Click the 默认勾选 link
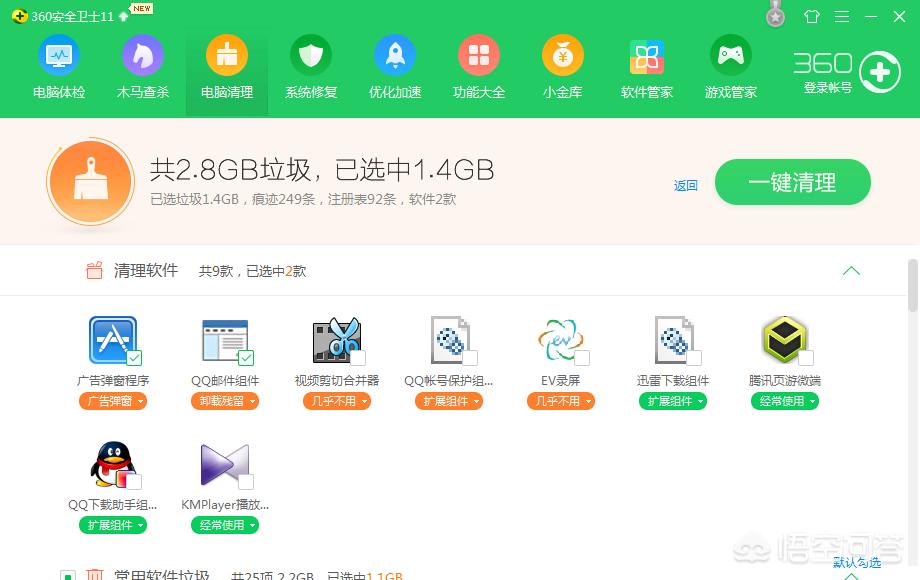The height and width of the screenshot is (580, 920). coord(857,563)
